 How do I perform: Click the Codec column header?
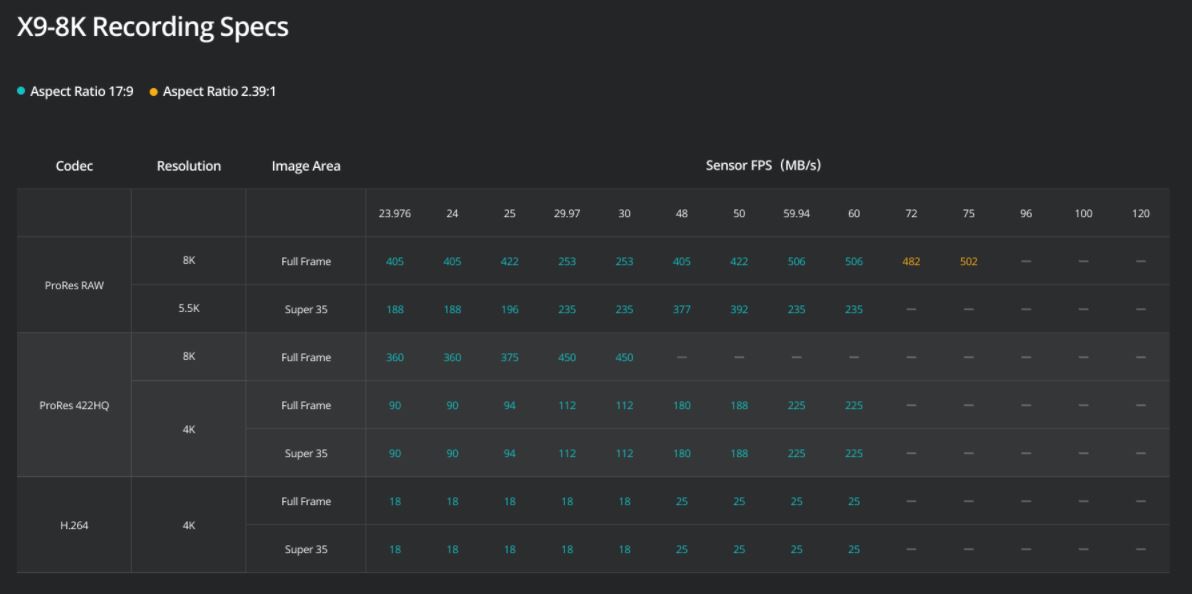click(74, 166)
